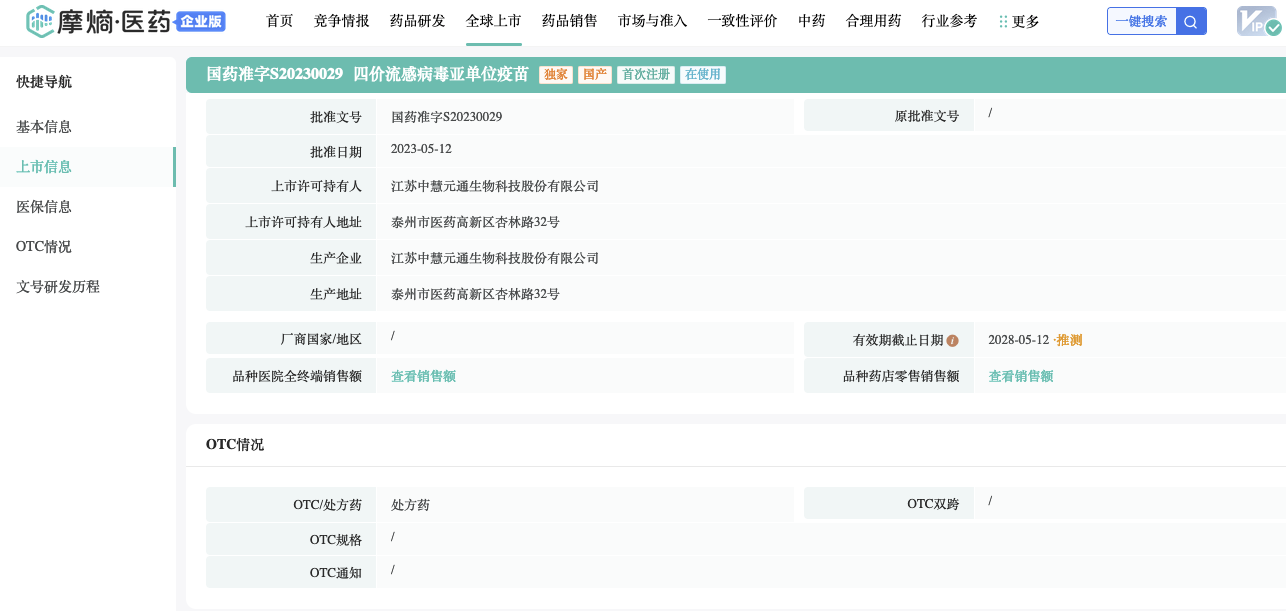Open the 全球上市 menu tab
Screen dimensions: 1286x611
tap(493, 21)
